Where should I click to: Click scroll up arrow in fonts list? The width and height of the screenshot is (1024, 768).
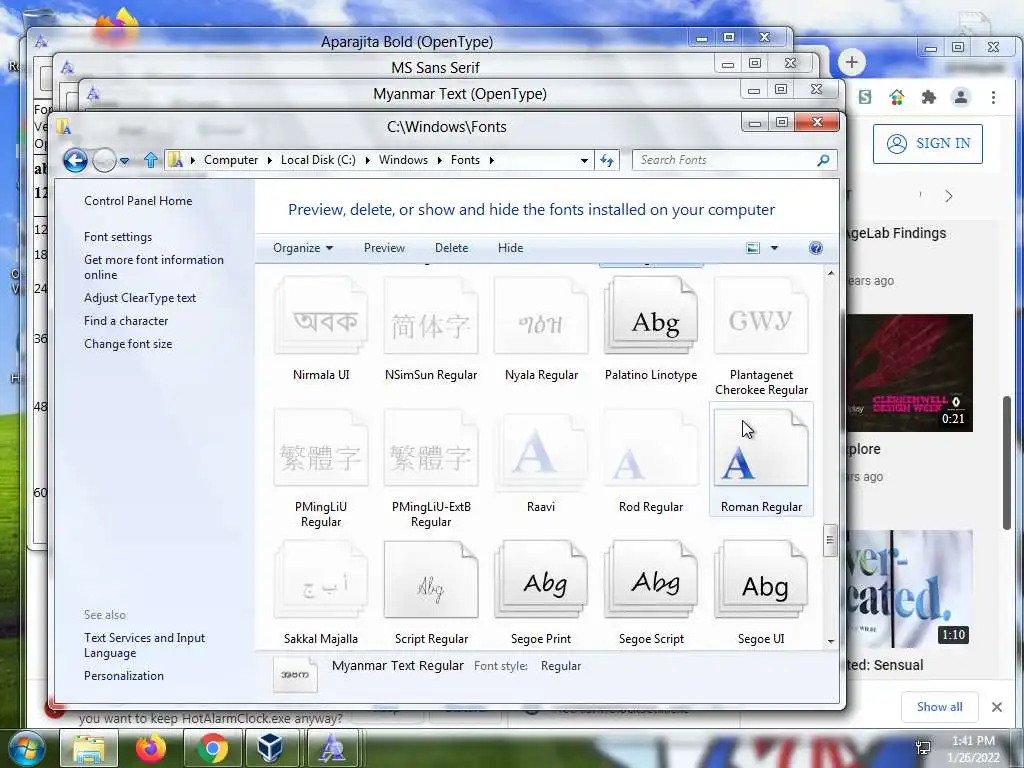click(x=831, y=273)
